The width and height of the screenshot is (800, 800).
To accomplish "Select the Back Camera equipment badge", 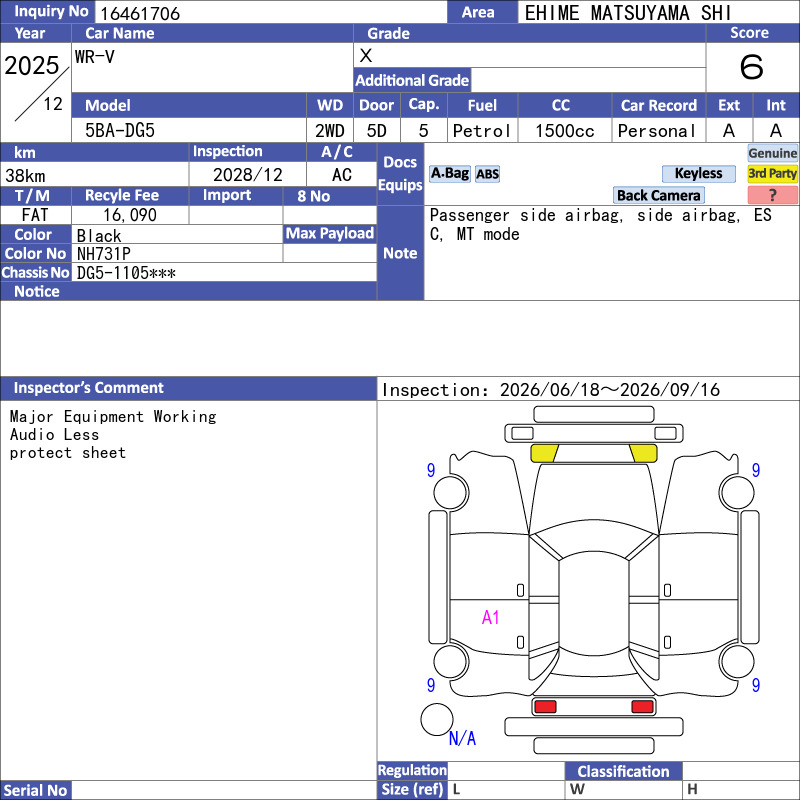I will 658,195.
